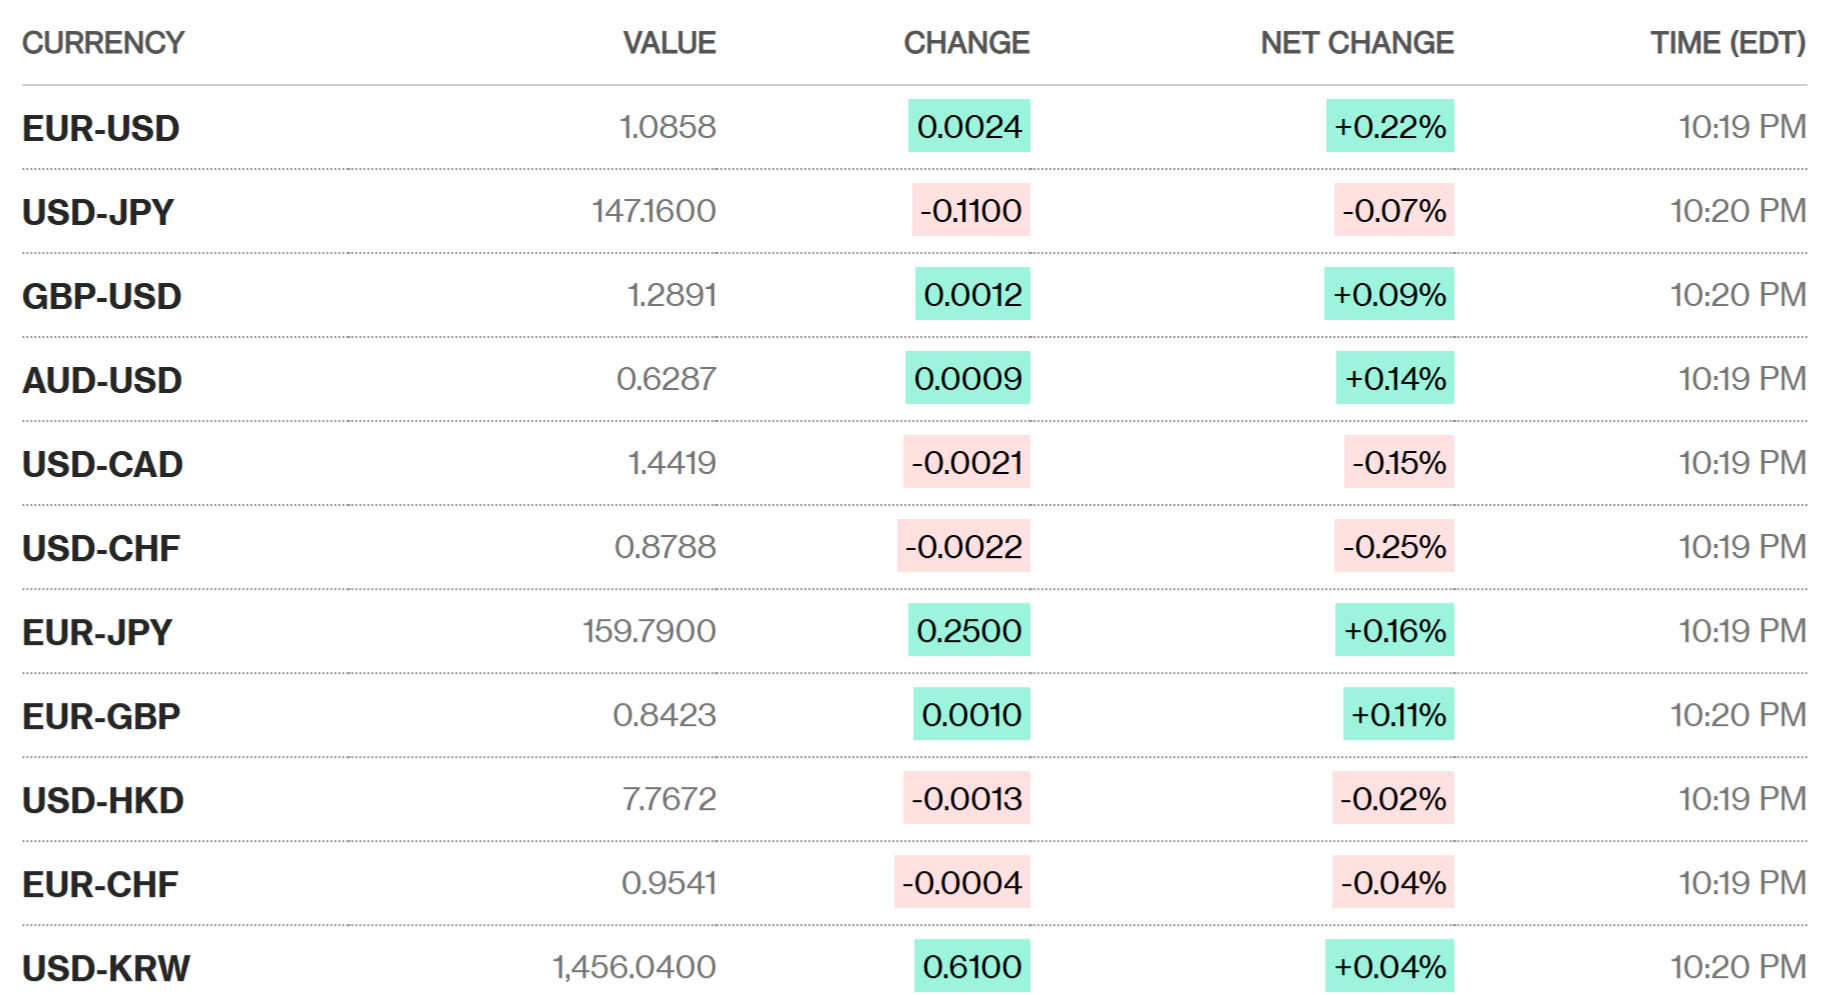Click the VALUE column header
The height and width of the screenshot is (995, 1833).
pyautogui.click(x=669, y=43)
